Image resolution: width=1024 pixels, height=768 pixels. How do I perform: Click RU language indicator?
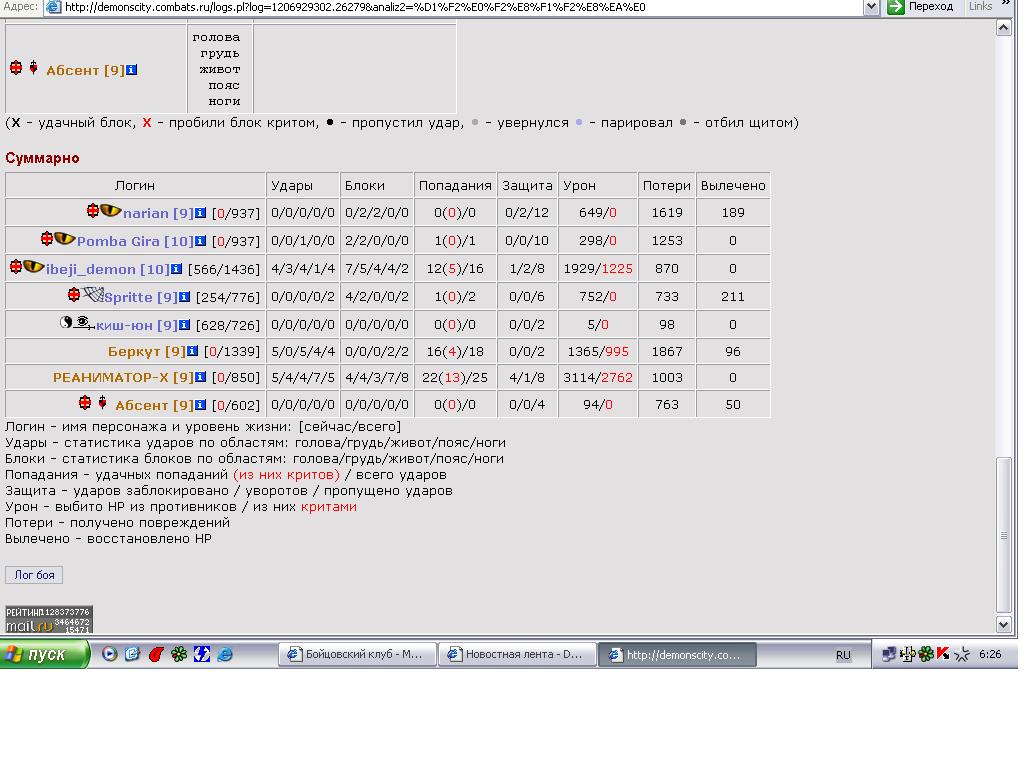[x=843, y=655]
